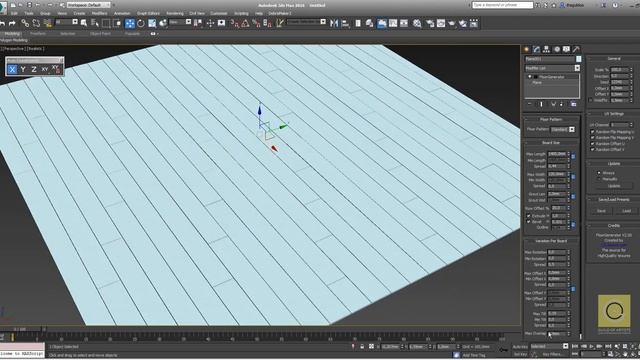
Task: Open Select by Name list
Action: 95,23
